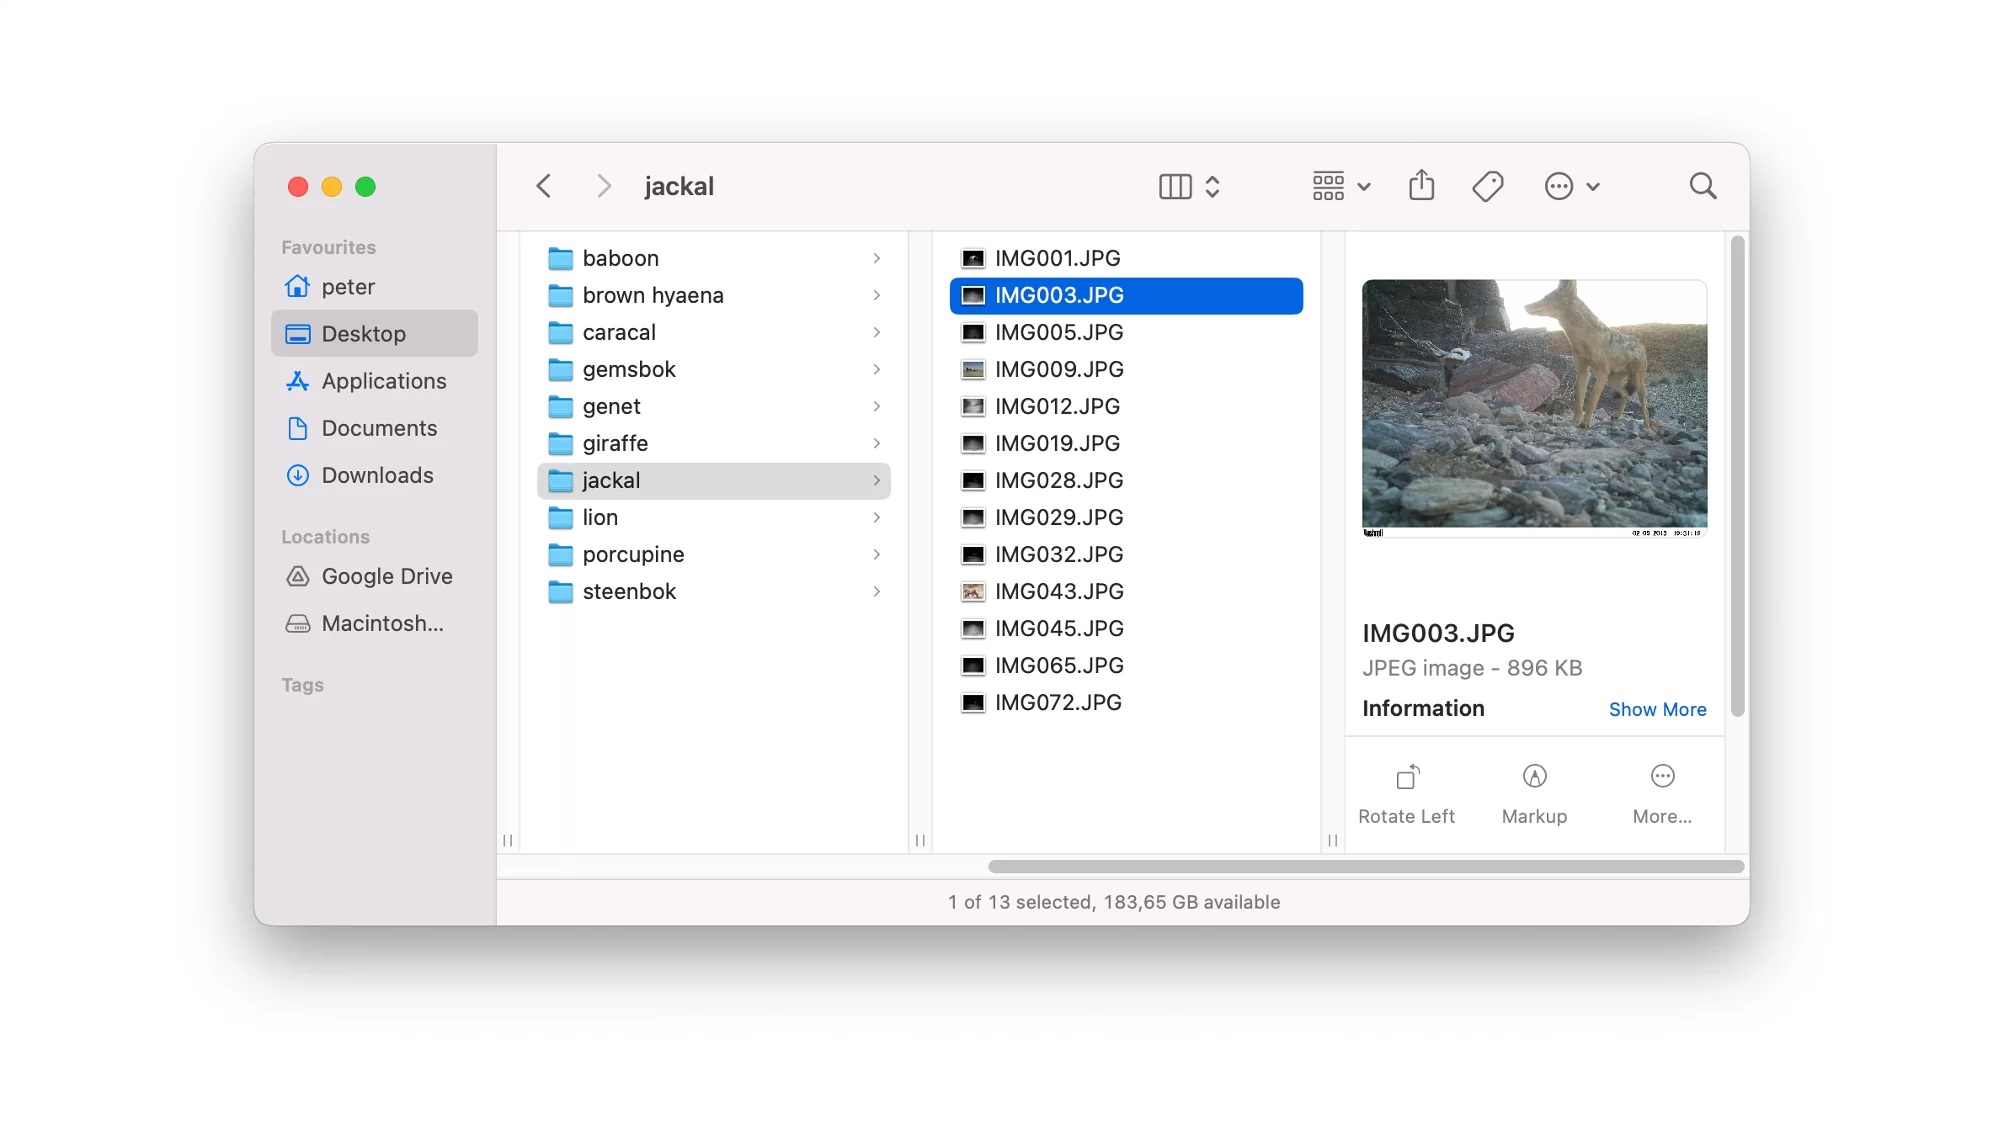Open the brown hyaena folder
Screen dimensions: 2004x1129
[652, 295]
